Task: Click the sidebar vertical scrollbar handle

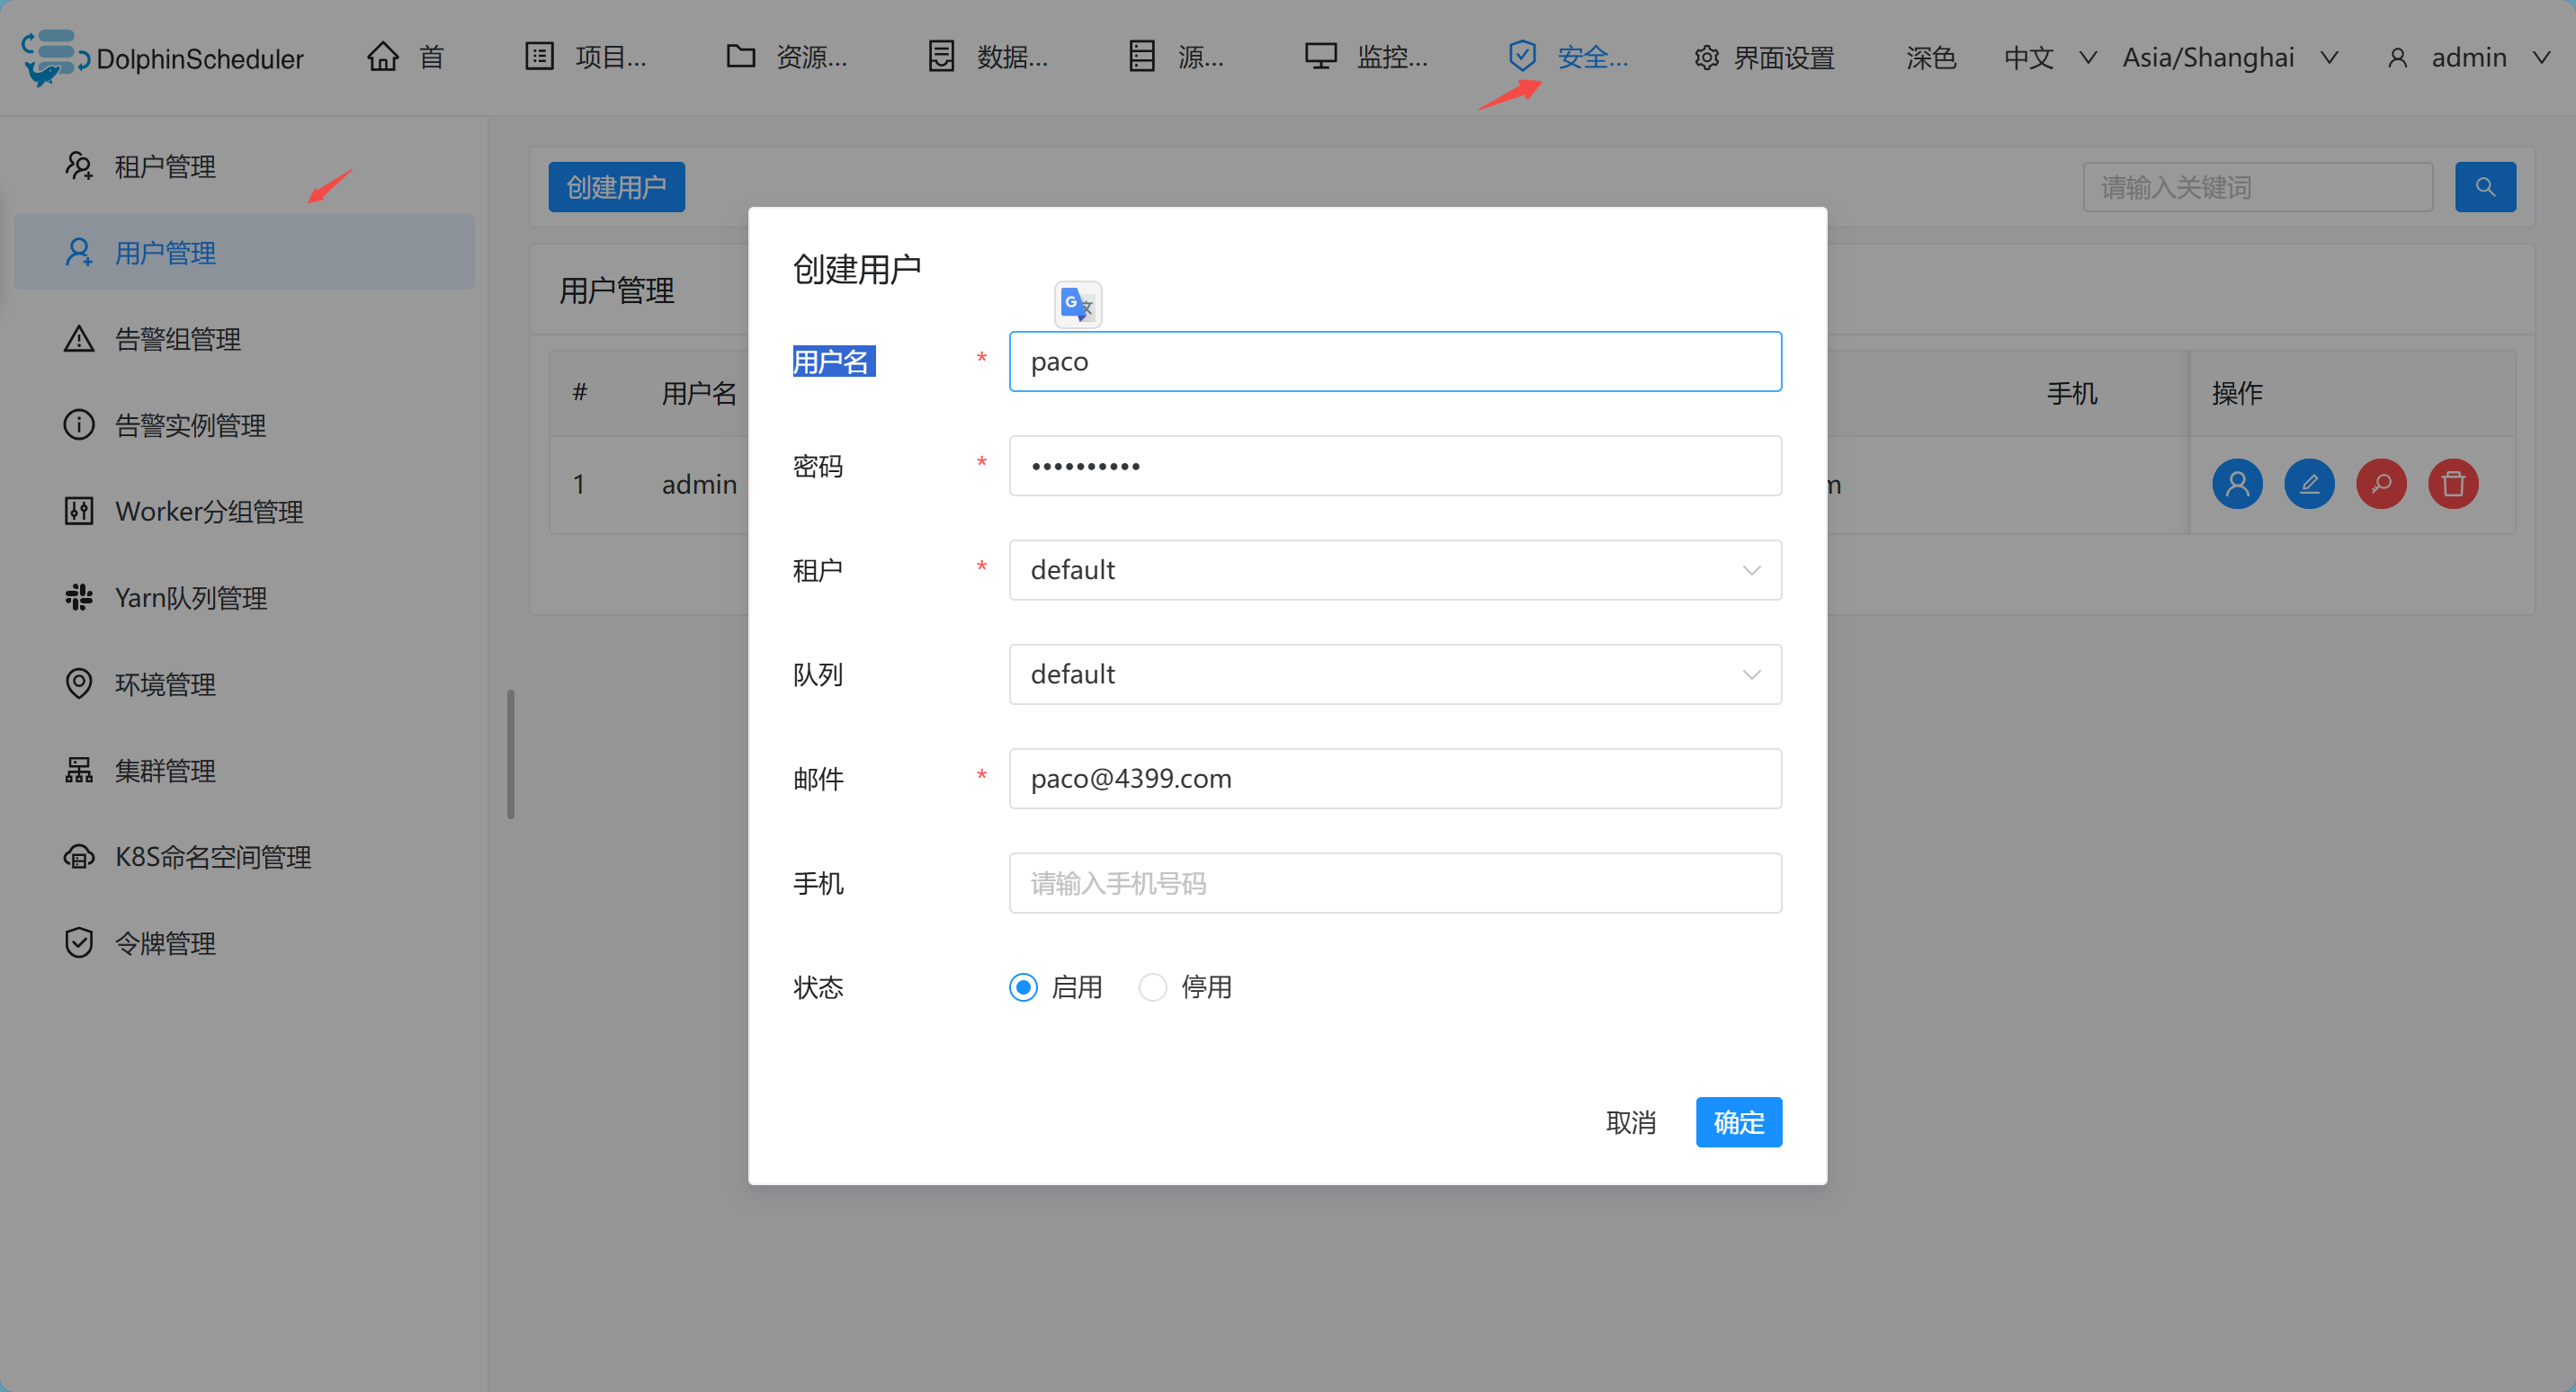Action: click(511, 754)
